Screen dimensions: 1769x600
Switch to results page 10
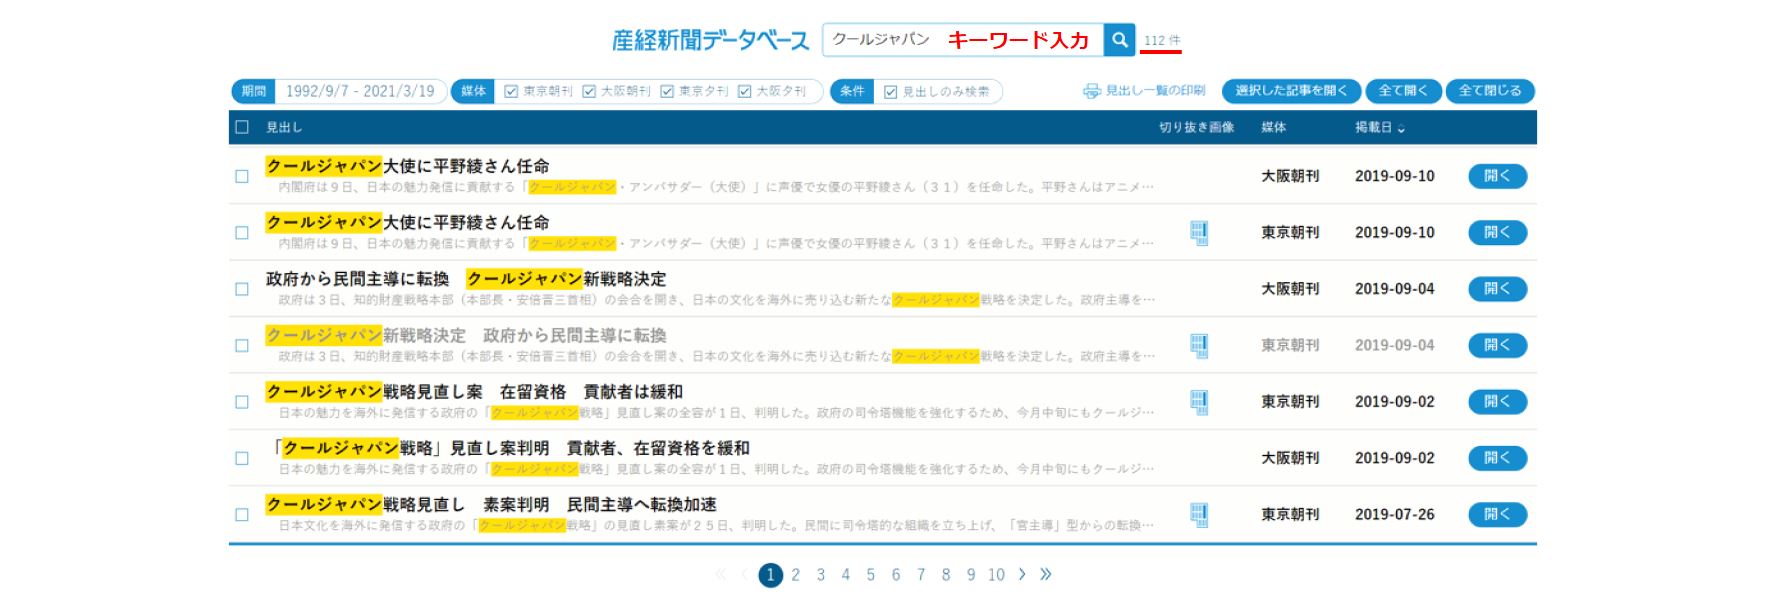tap(996, 575)
